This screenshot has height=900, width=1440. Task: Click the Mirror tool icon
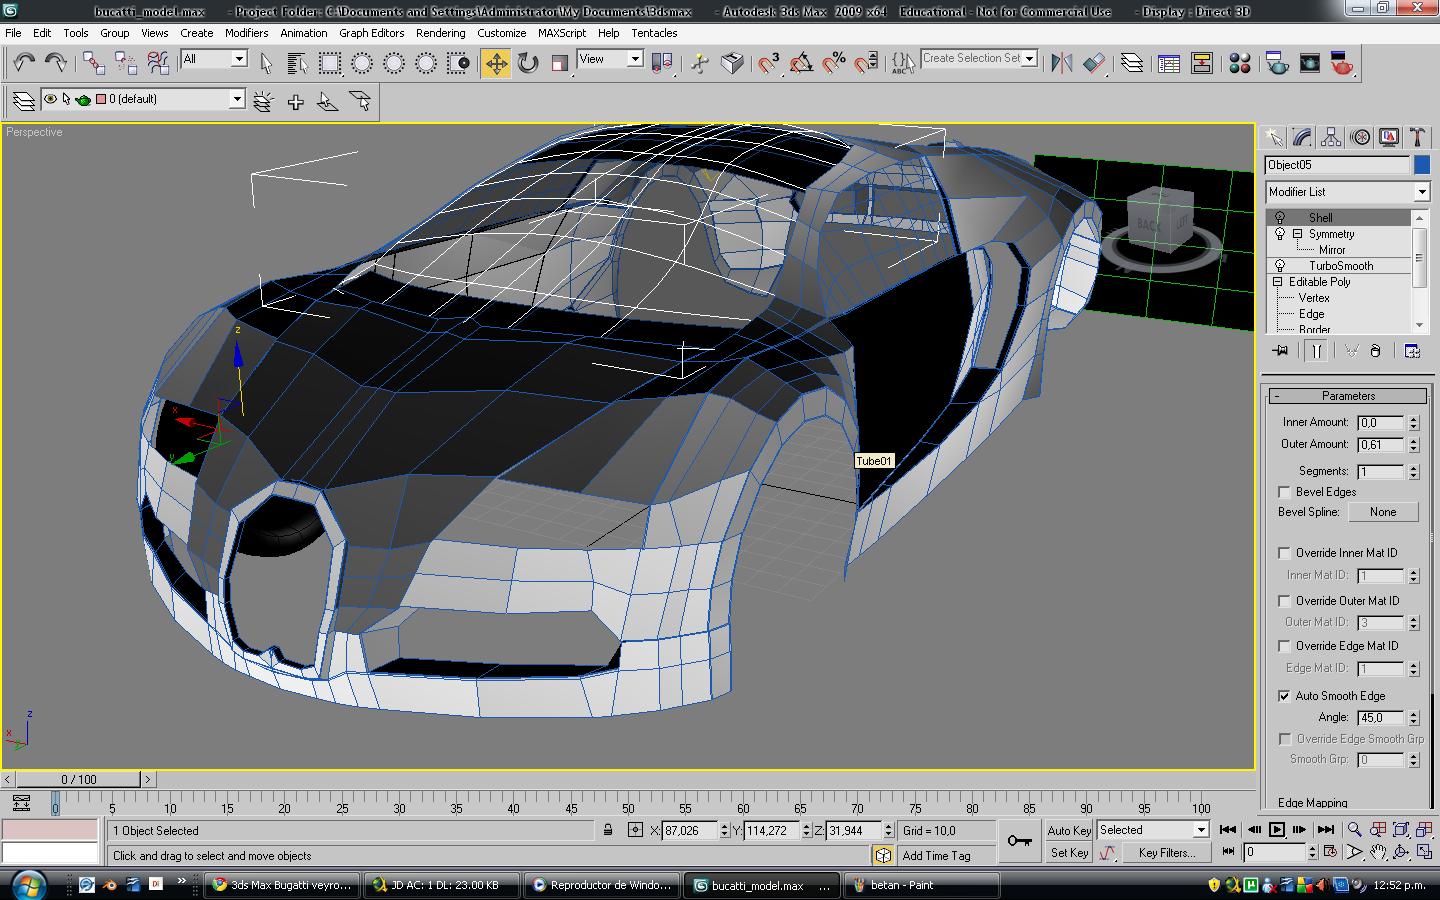coord(1062,64)
